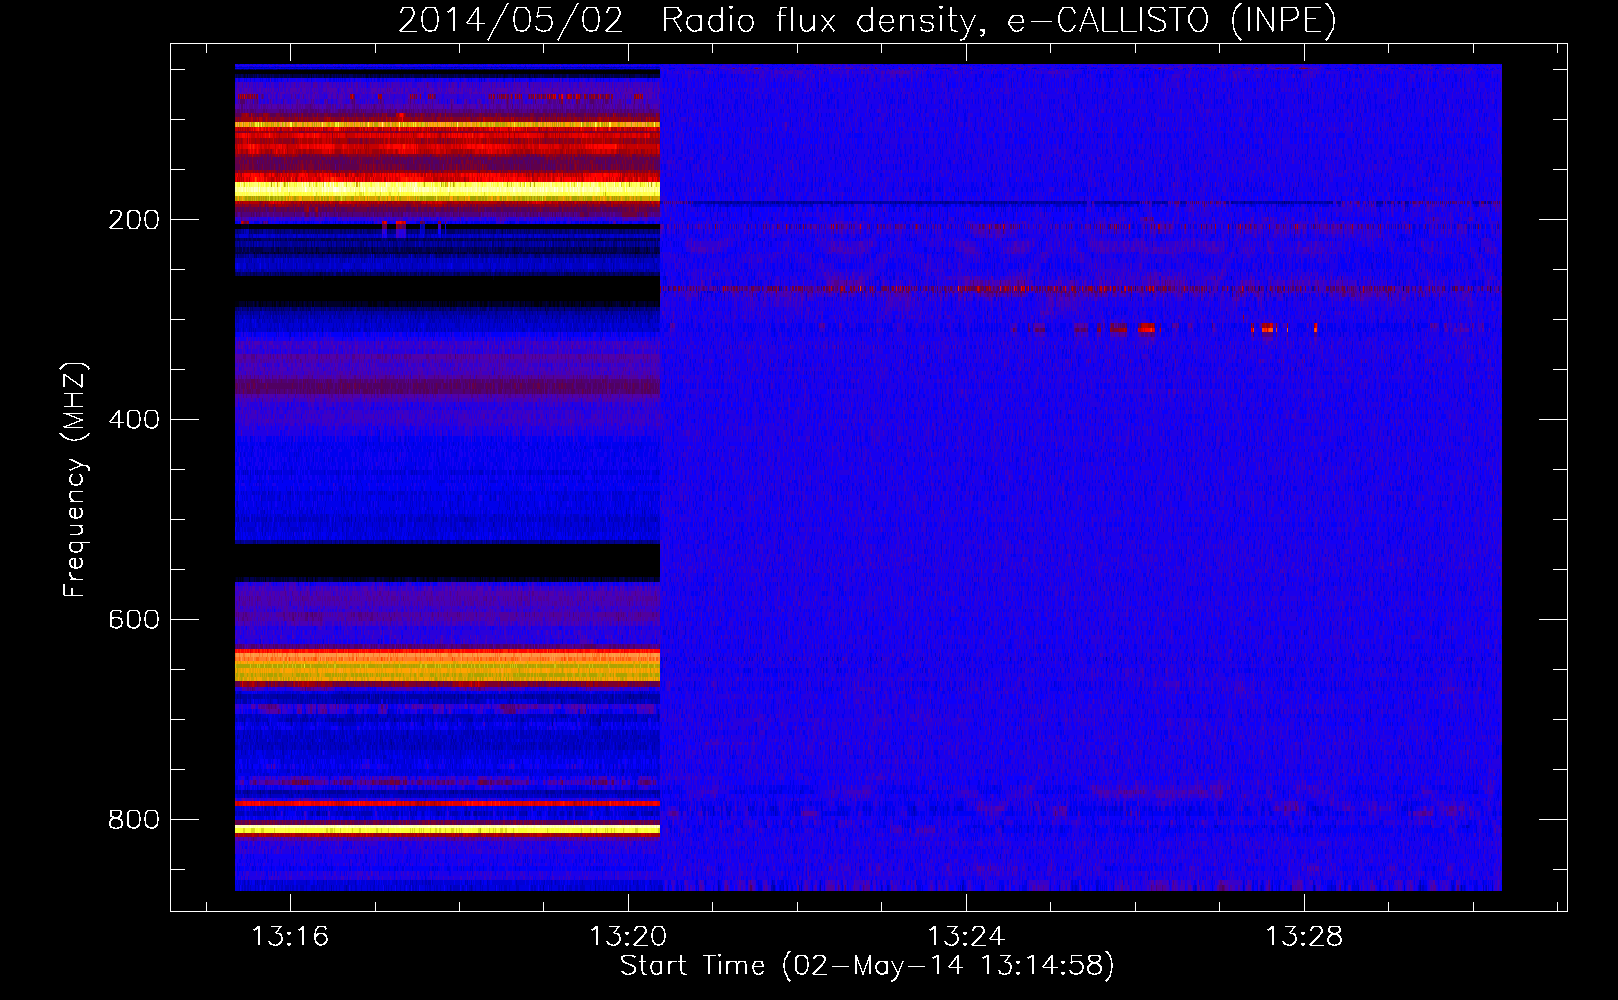The width and height of the screenshot is (1618, 1000).
Task: Click the 200 frequency tick label
Action: coord(134,220)
